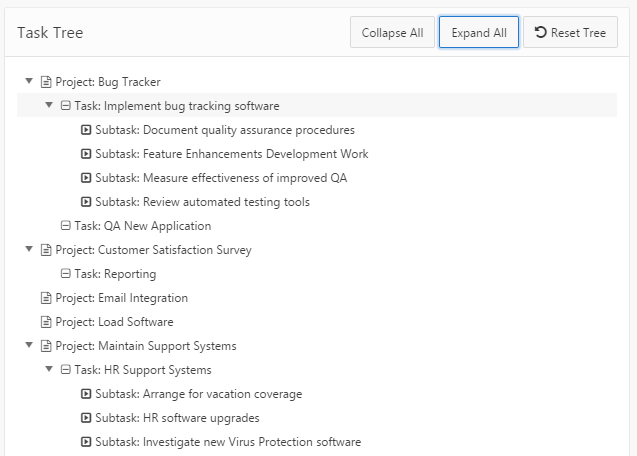637x456 pixels.
Task: Click the QA New Application task icon
Action: click(x=66, y=226)
